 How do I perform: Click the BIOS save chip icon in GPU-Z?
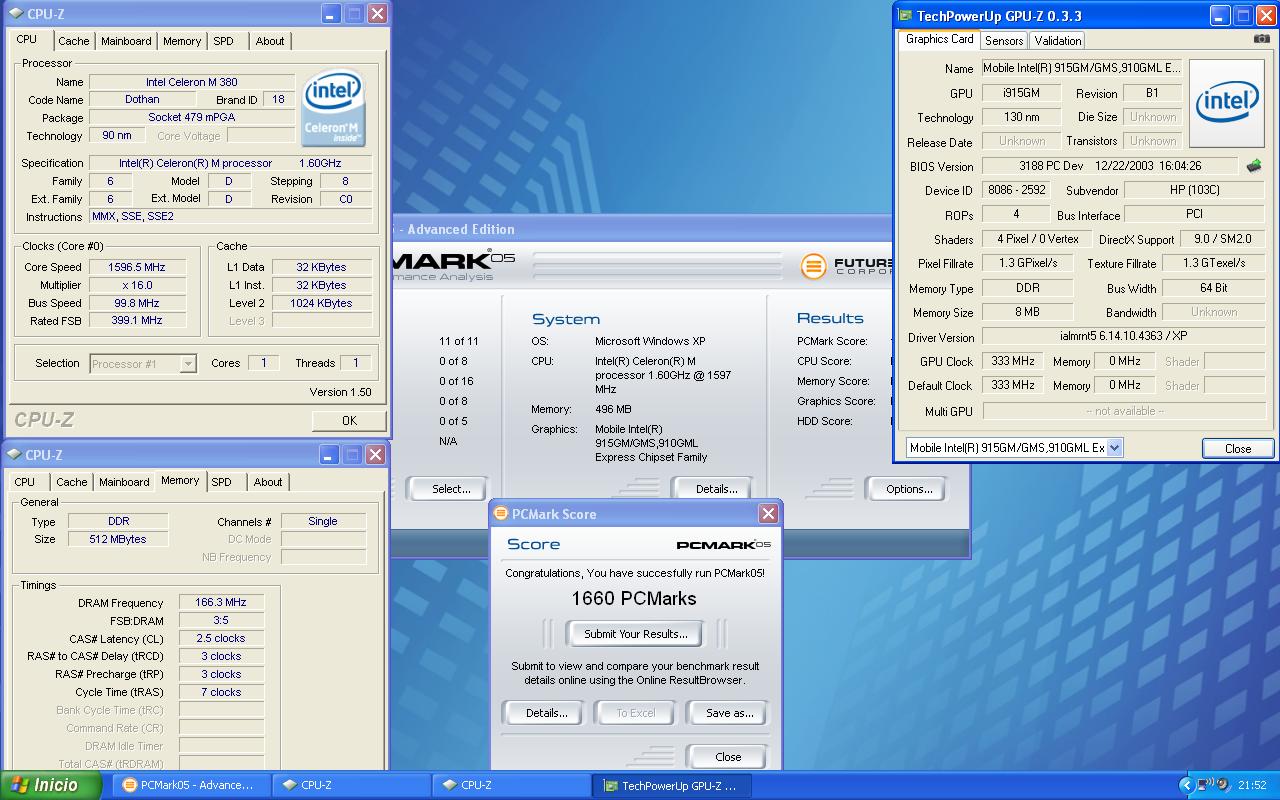coord(1254,166)
